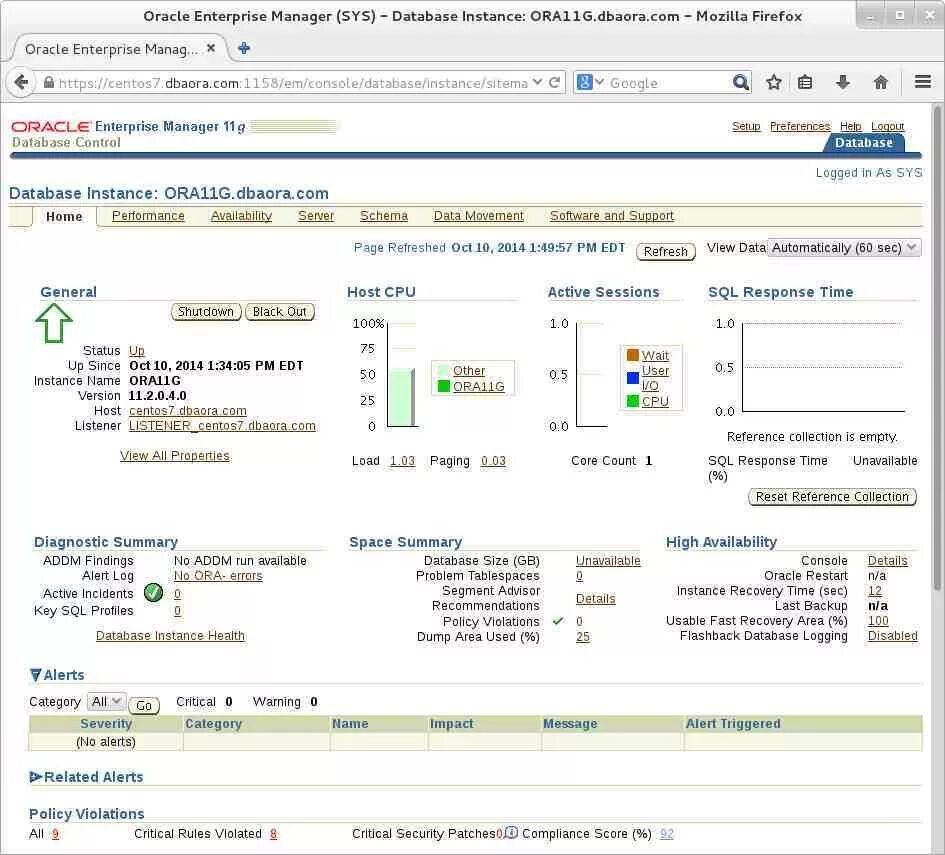
Task: Click the ORA11G green legend swatch
Action: tap(444, 386)
